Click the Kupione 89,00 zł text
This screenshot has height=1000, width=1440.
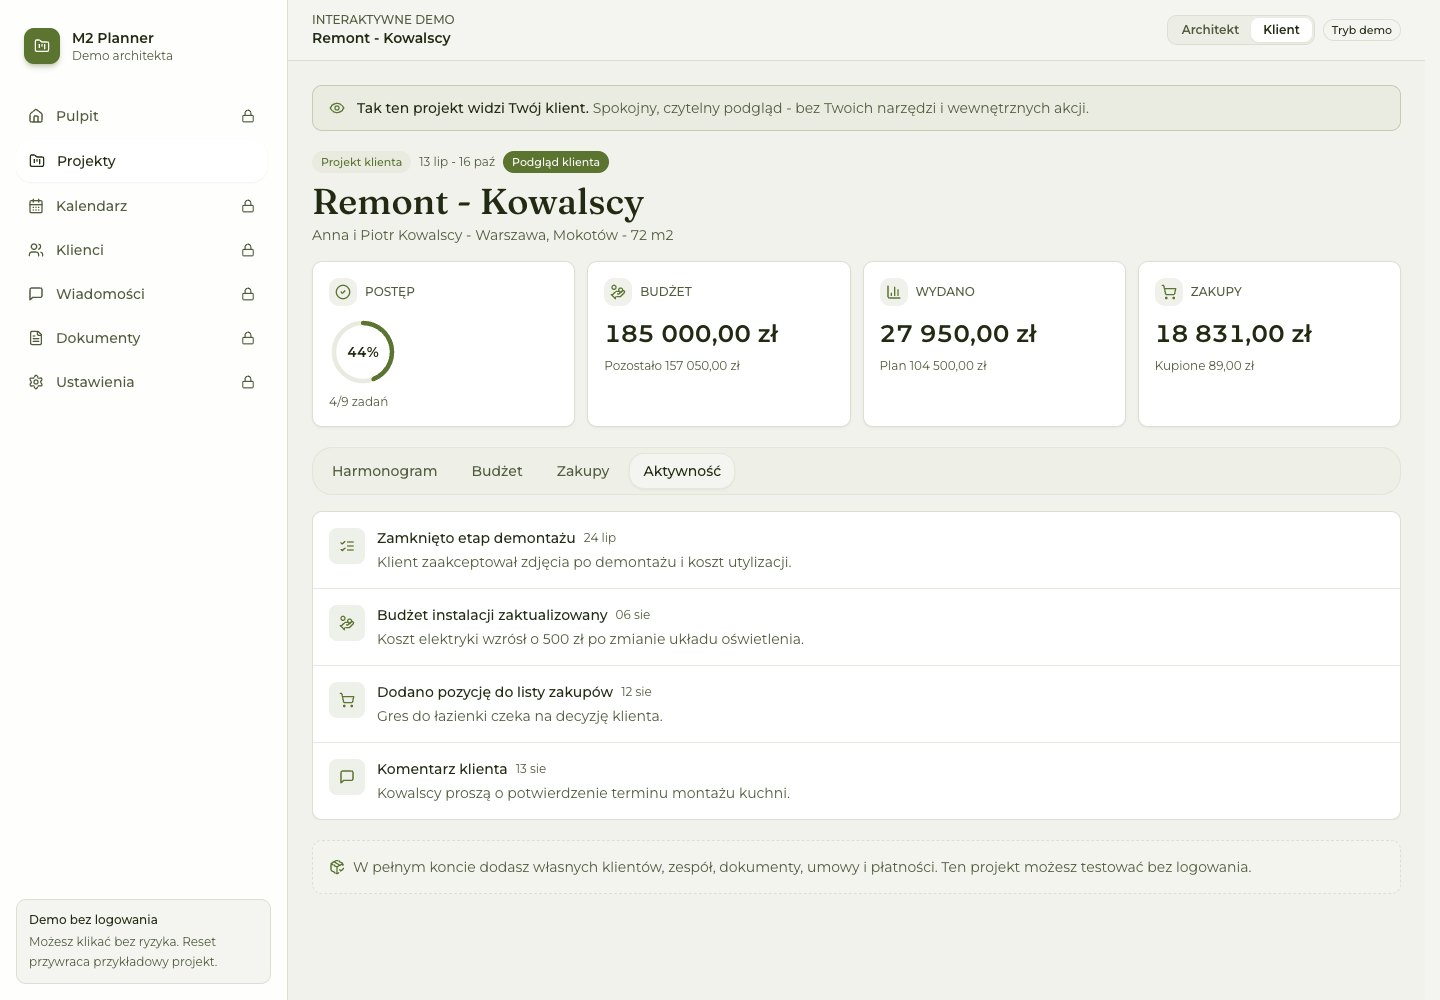coord(1204,366)
